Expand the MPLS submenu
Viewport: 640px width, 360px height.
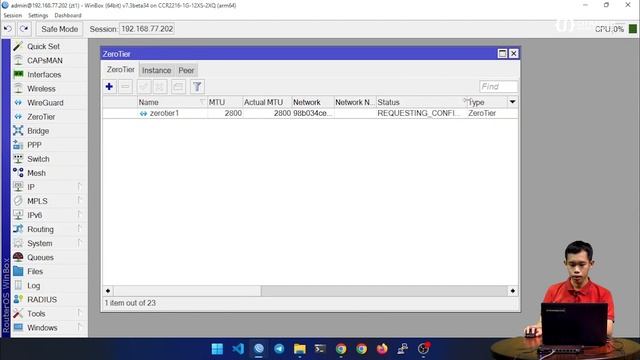80,201
